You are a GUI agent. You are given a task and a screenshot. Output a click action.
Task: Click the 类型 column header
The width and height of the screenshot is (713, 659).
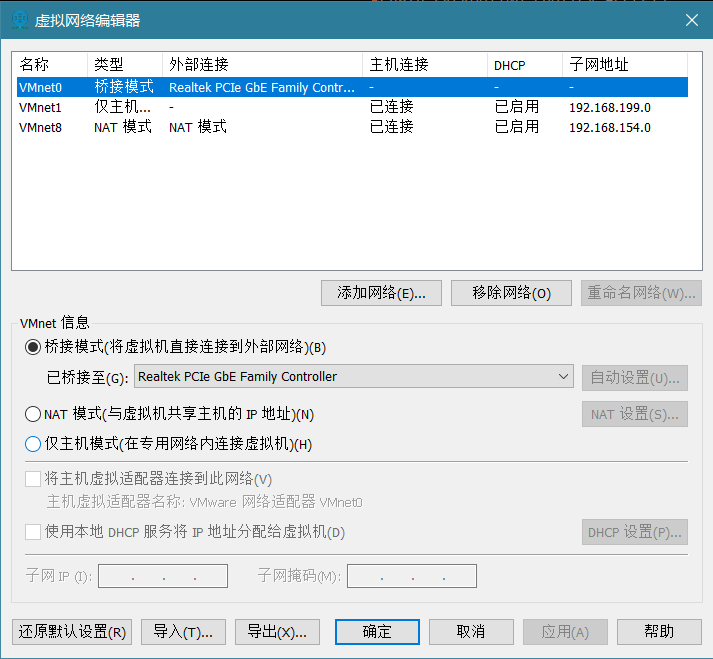tap(125, 65)
